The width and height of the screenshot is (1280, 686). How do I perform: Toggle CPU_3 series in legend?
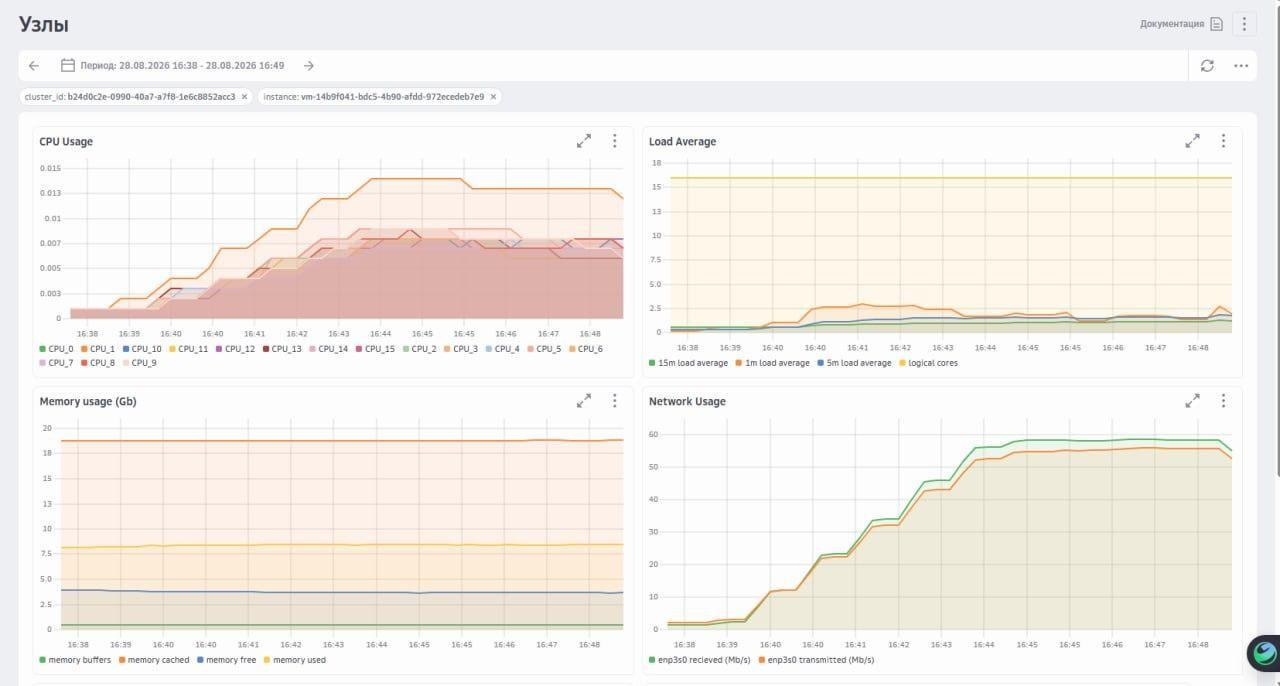[460, 349]
